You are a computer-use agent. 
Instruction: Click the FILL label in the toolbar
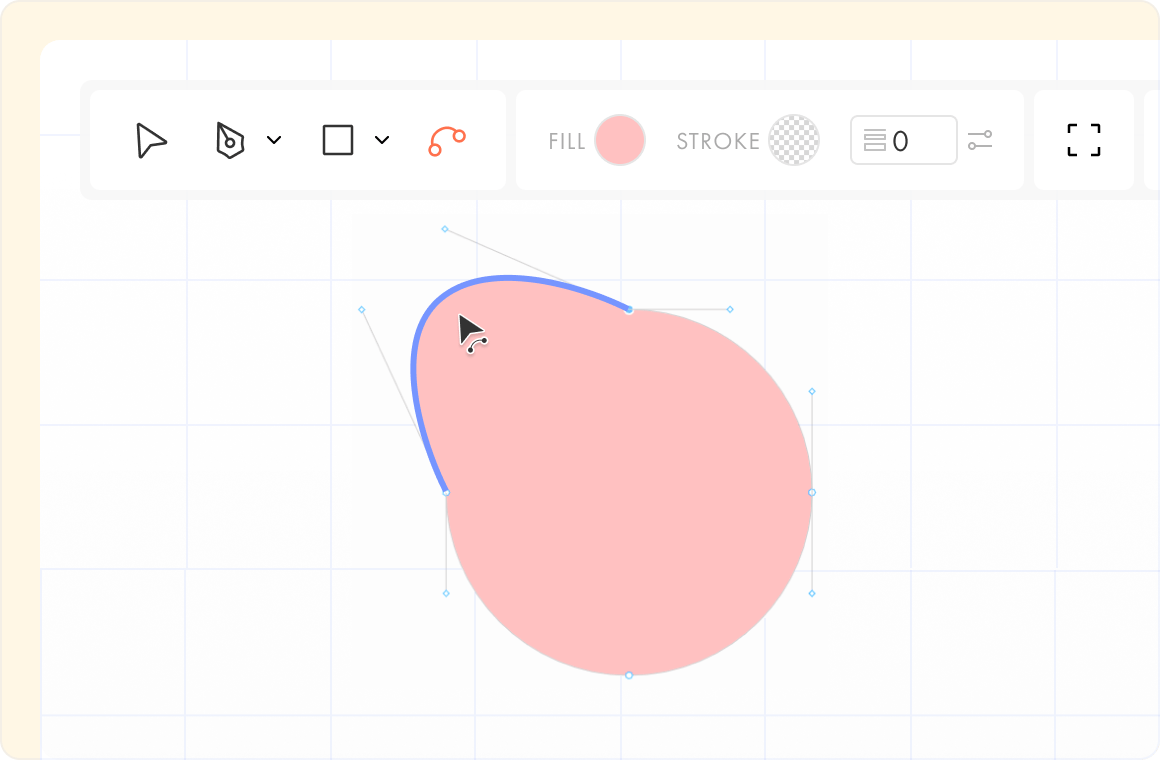566,140
